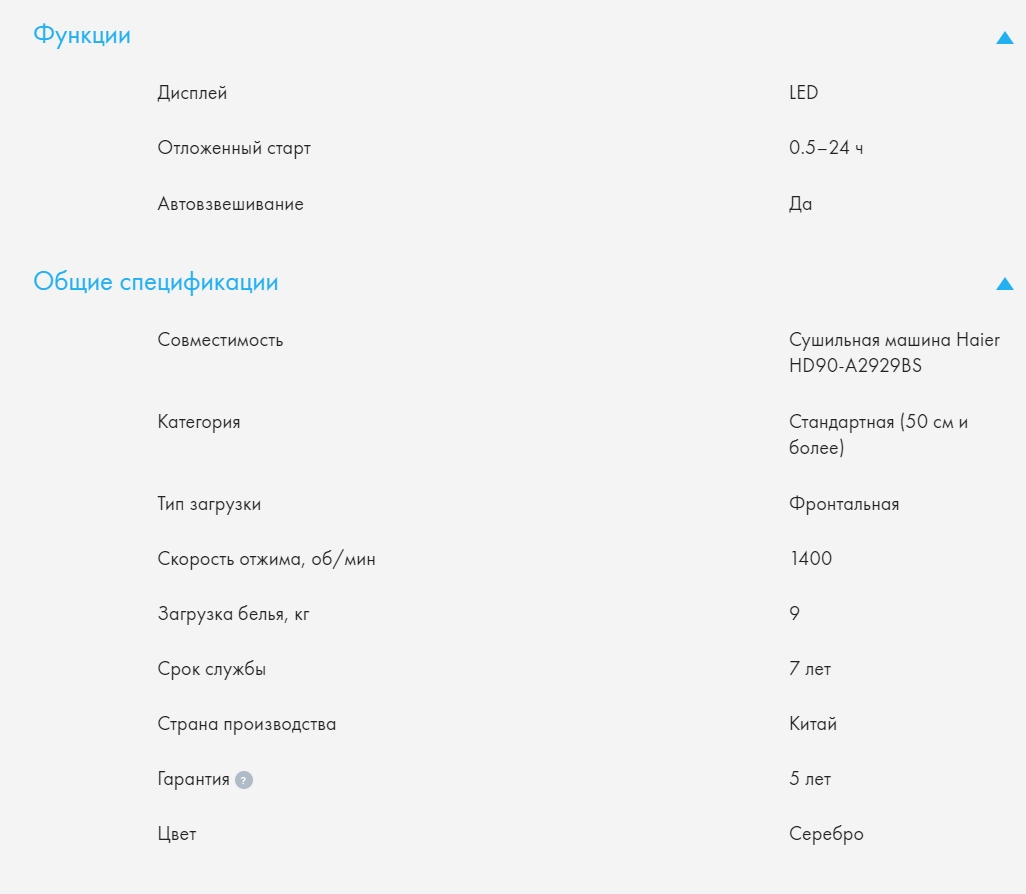Collapse the Общие спецификации section arrow
The width and height of the screenshot is (1026, 894).
(1005, 284)
